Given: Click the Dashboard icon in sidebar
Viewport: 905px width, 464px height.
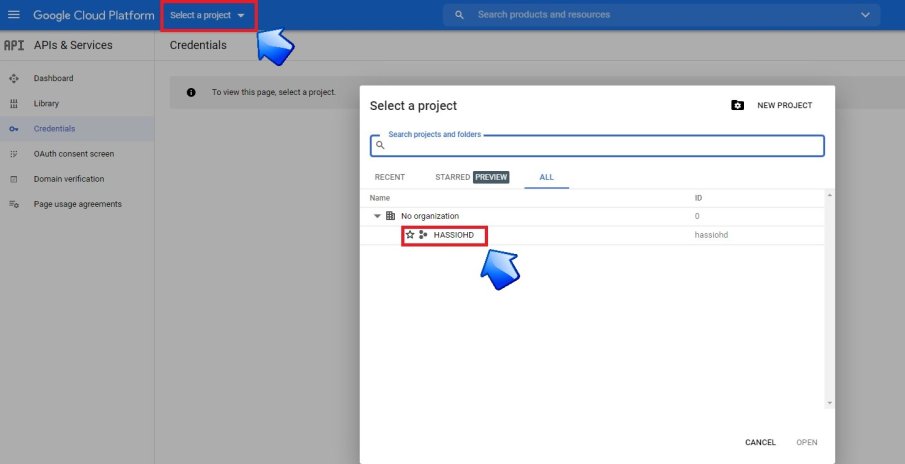Looking at the screenshot, I should pyautogui.click(x=14, y=78).
